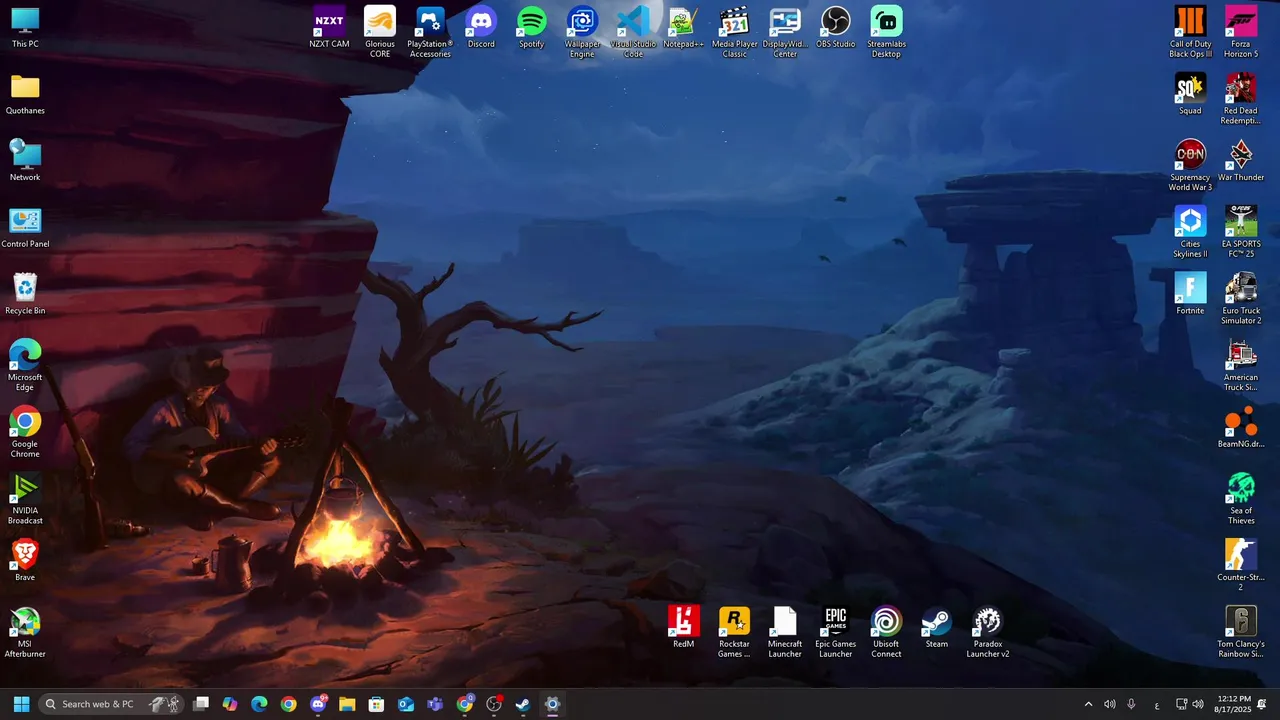Select the Minecraft Launcher desktop icon
The width and height of the screenshot is (1280, 720).
(785, 632)
